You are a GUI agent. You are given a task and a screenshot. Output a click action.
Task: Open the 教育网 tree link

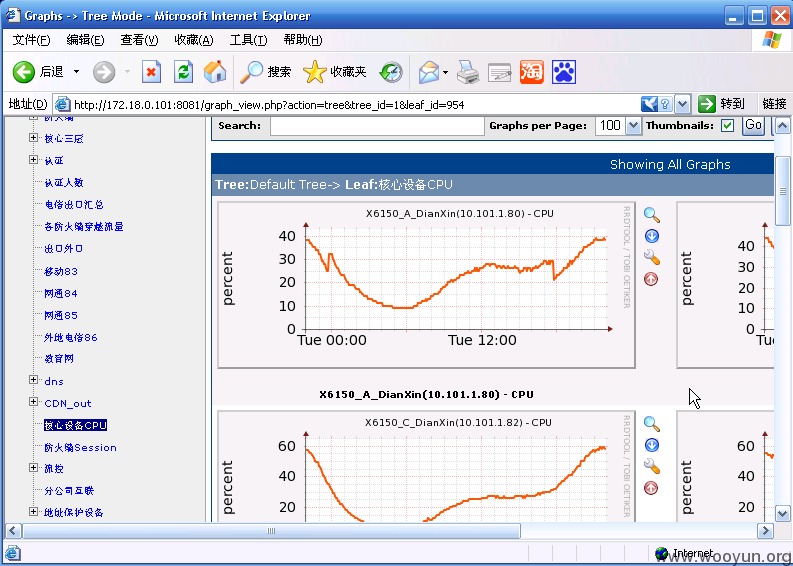click(x=59, y=359)
